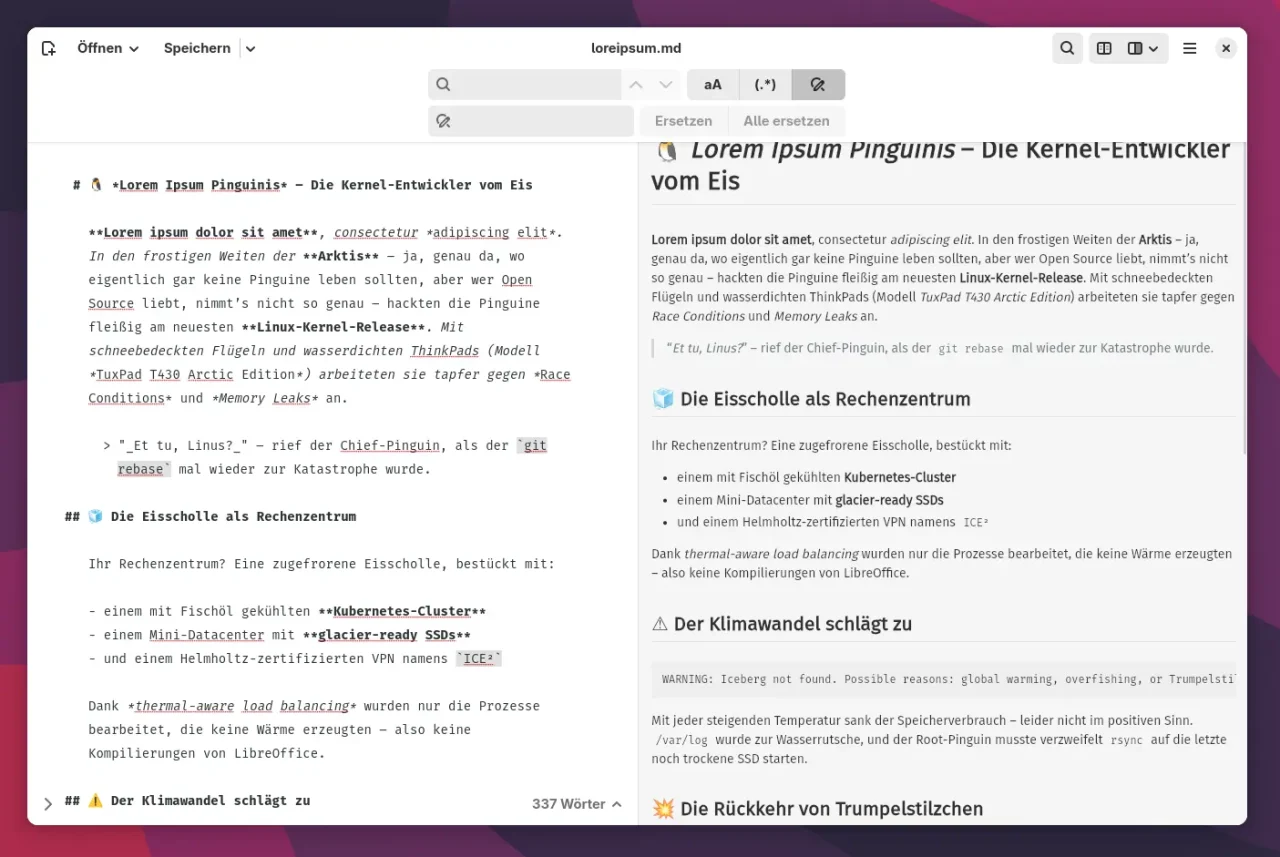Toggle case-sensitive search (aA)
Image resolution: width=1280 pixels, height=857 pixels.
(x=712, y=85)
